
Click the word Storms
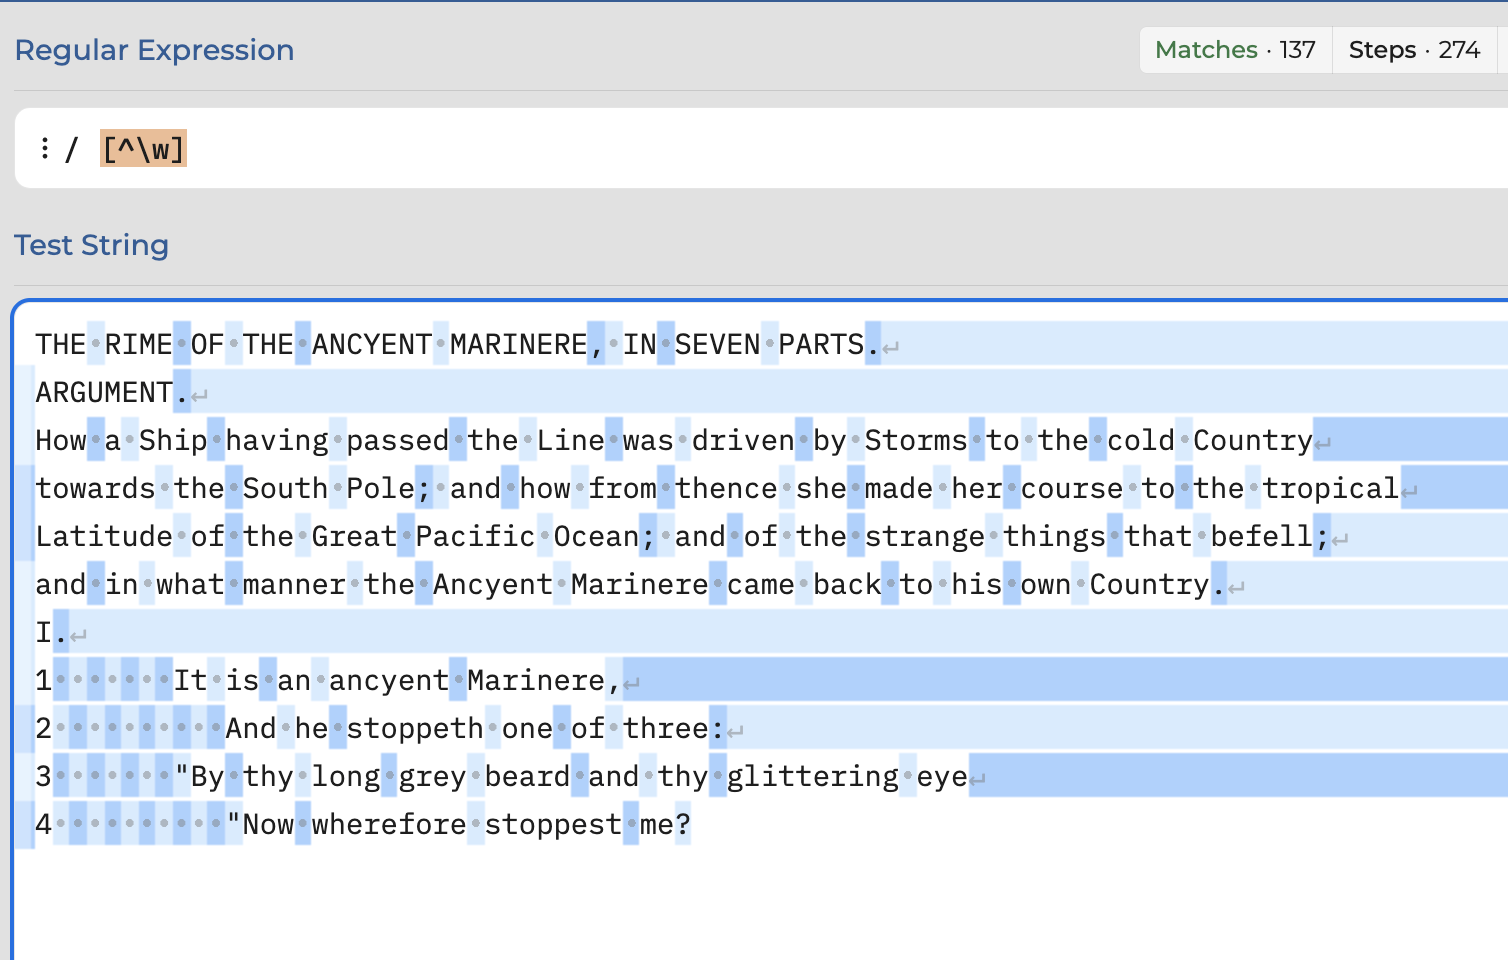[x=916, y=441]
